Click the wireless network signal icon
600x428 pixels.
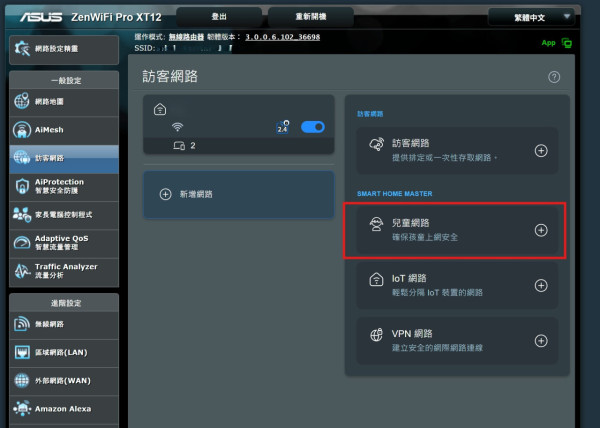pyautogui.click(x=22, y=324)
